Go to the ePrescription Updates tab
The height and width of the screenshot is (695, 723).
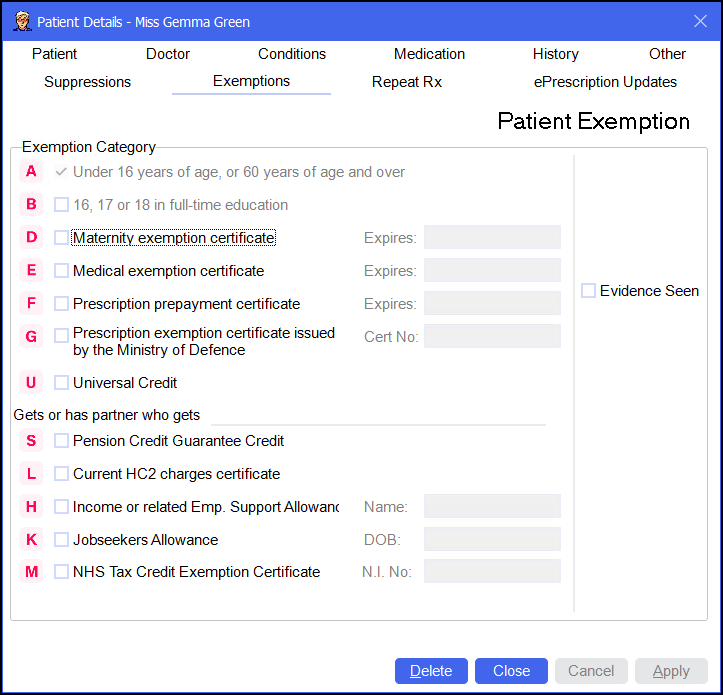pyautogui.click(x=605, y=82)
